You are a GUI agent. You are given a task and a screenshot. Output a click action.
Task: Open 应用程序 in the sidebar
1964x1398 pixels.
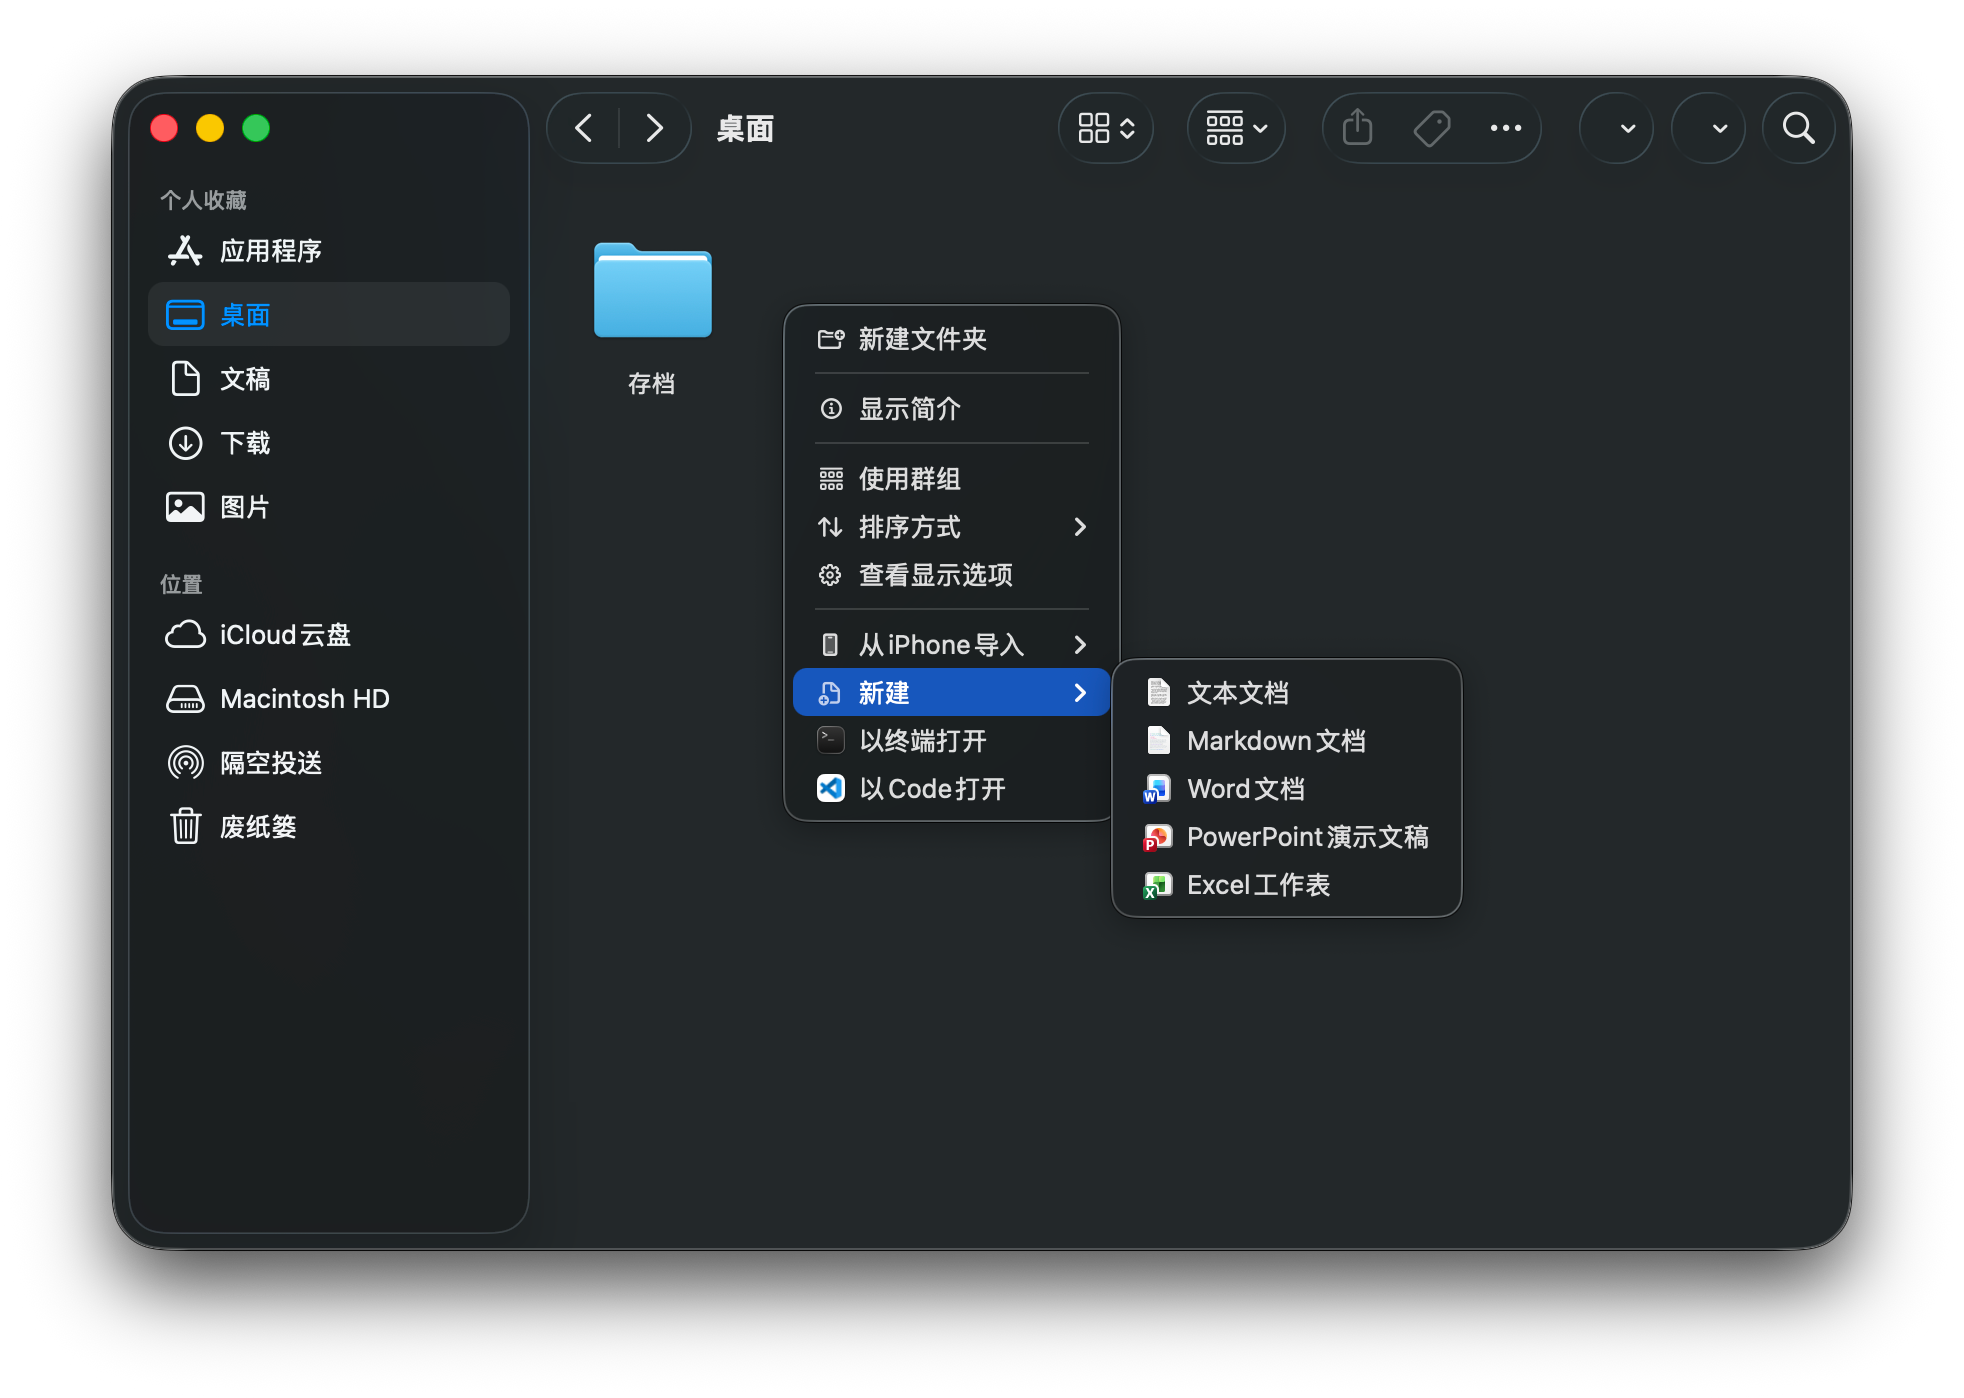click(329, 251)
